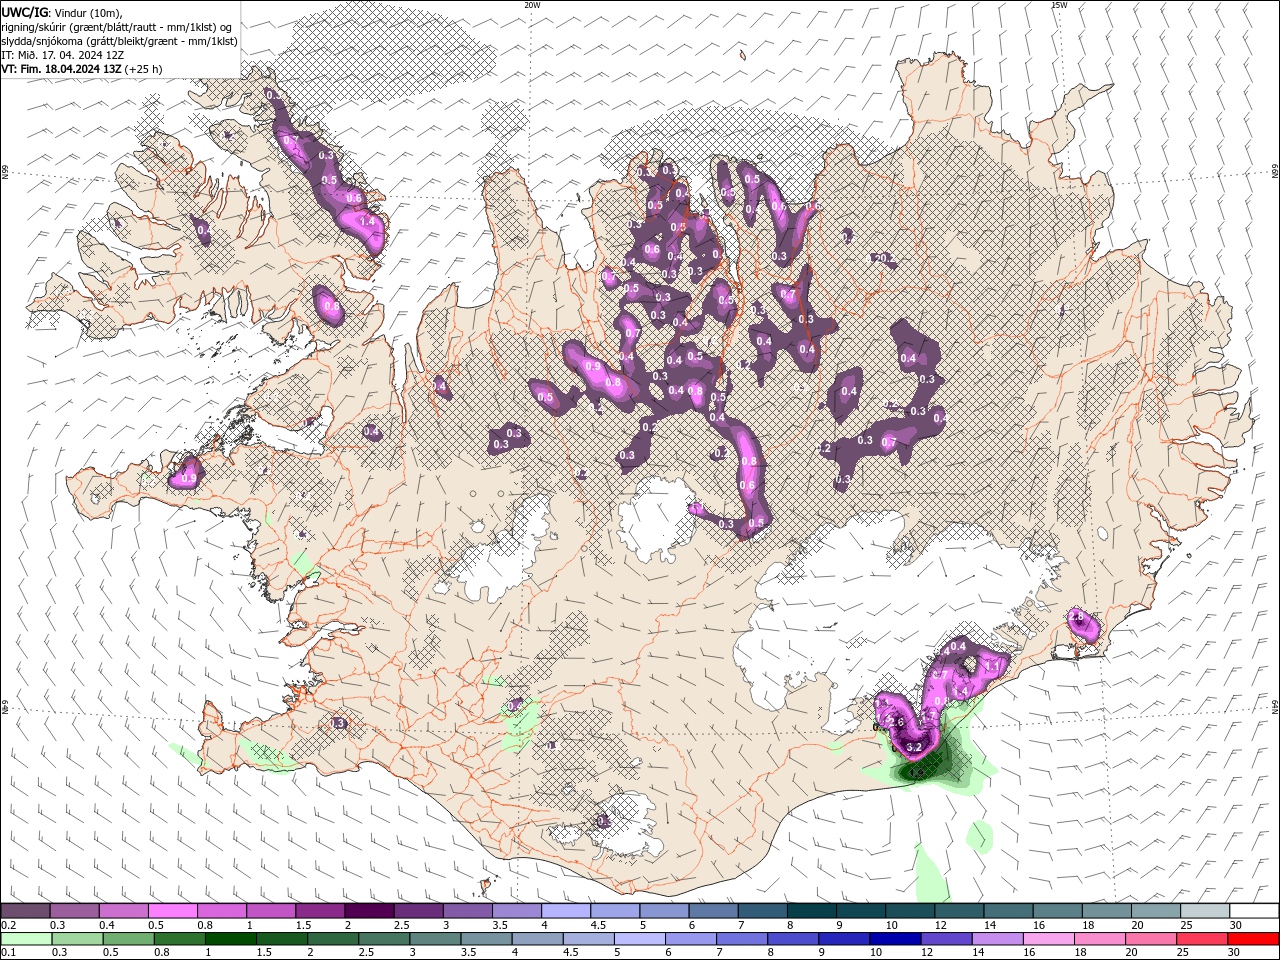Click the 'VT: Fim. 18.04.2024 13Z (+25 h)' line
This screenshot has width=1280, height=960.
click(x=82, y=69)
